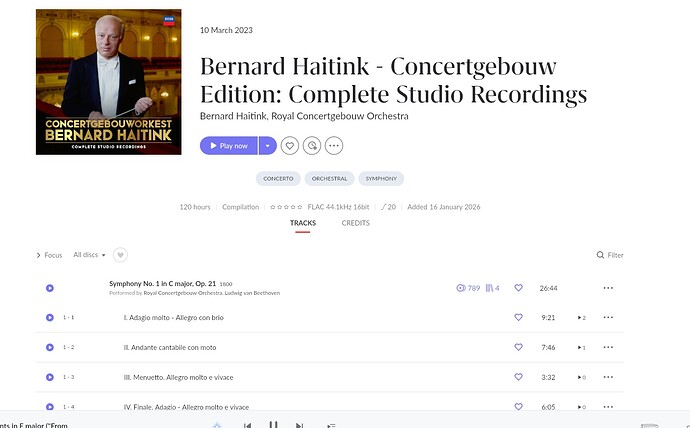Open the All discs dropdown
Image resolution: width=690 pixels, height=428 pixels.
[89, 255]
